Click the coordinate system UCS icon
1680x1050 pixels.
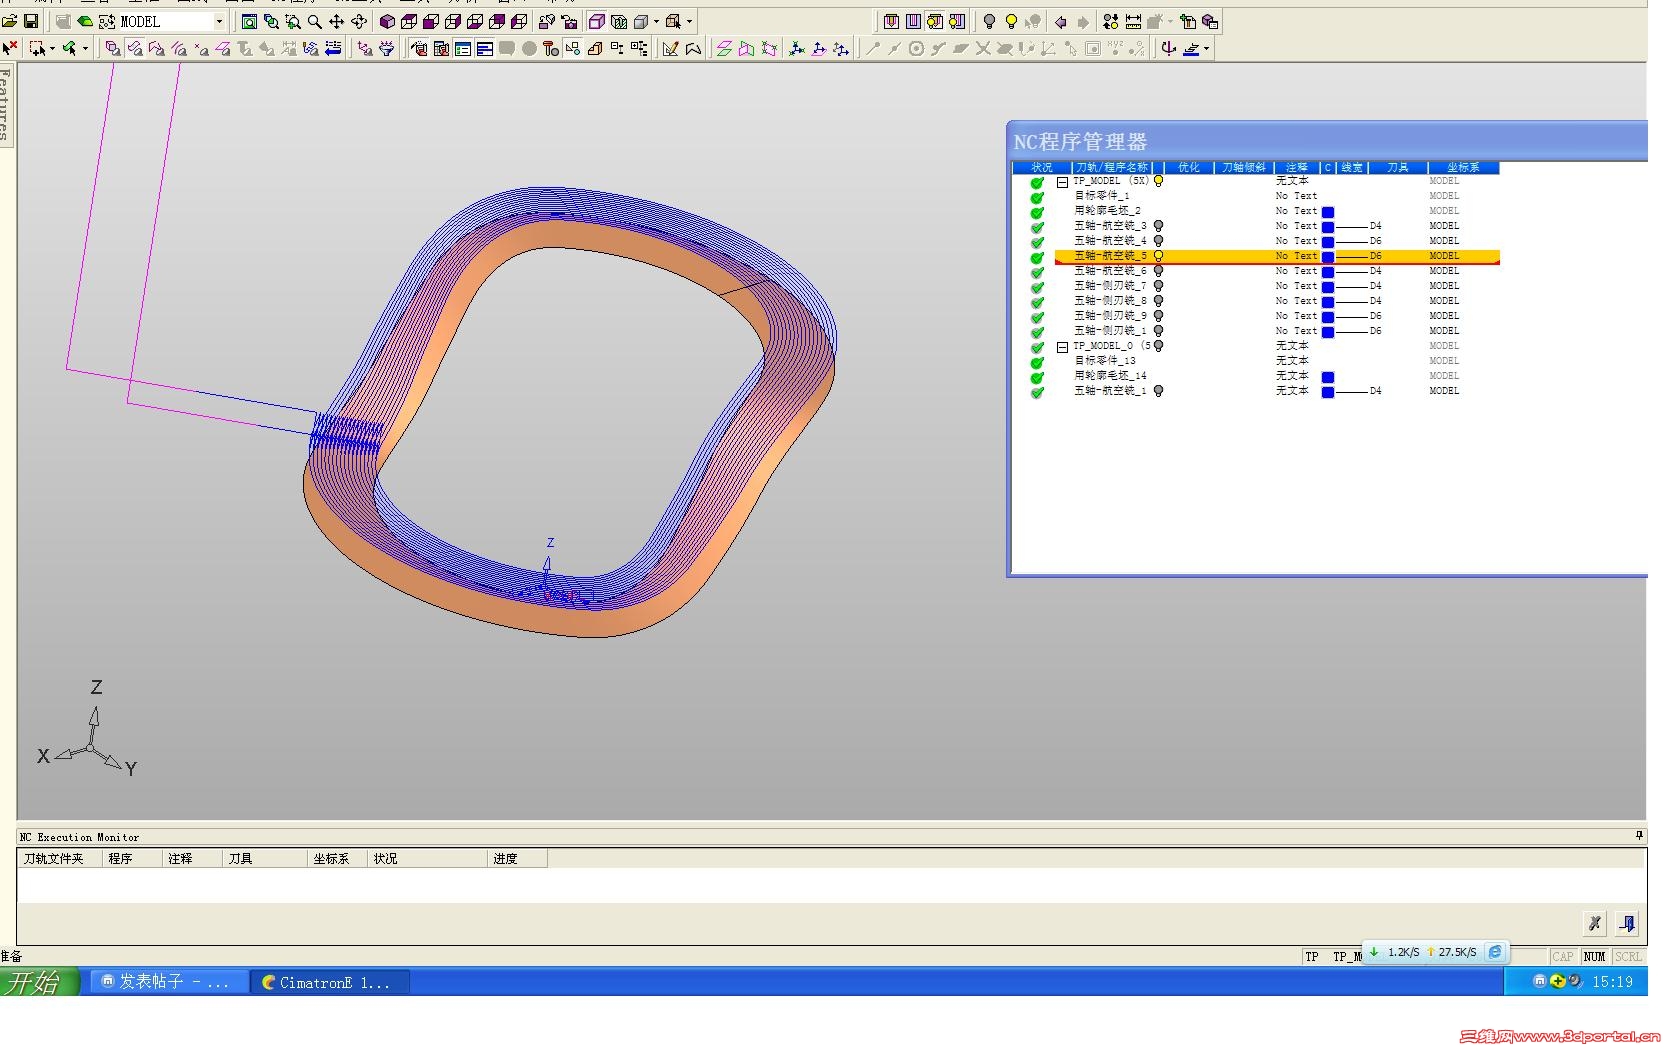[797, 48]
